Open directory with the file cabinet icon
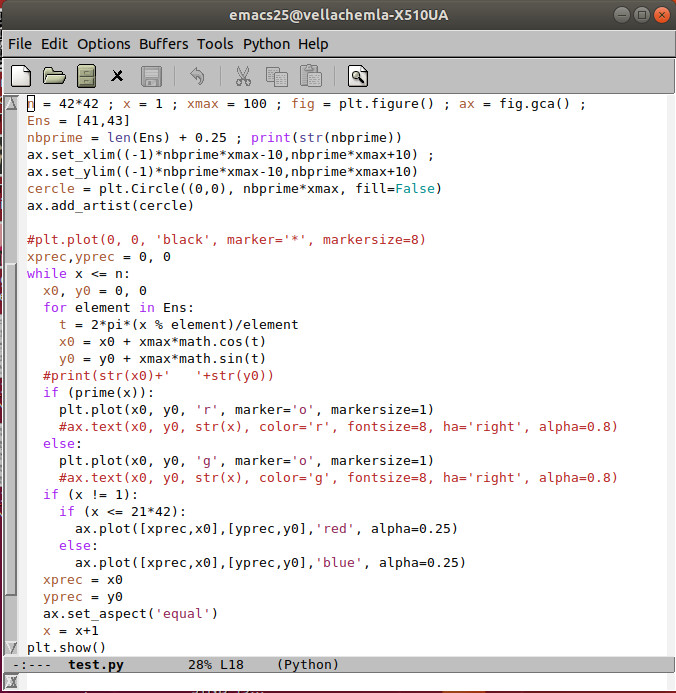The height and width of the screenshot is (693, 676). (x=86, y=75)
